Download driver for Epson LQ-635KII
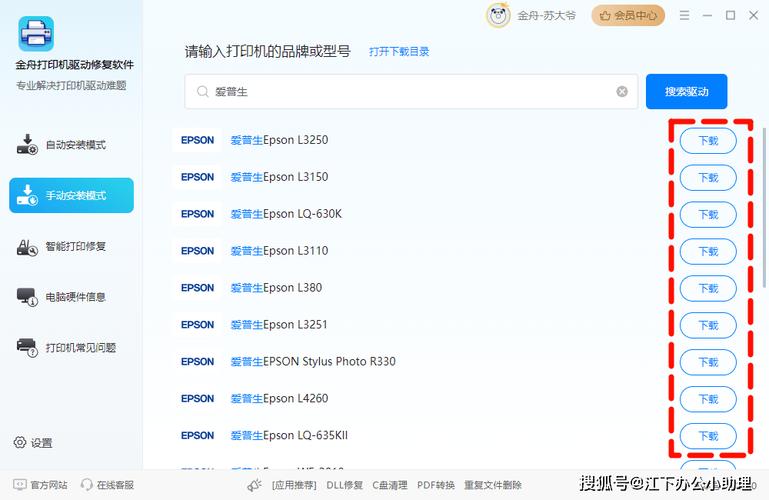This screenshot has height=500, width=769. point(708,436)
